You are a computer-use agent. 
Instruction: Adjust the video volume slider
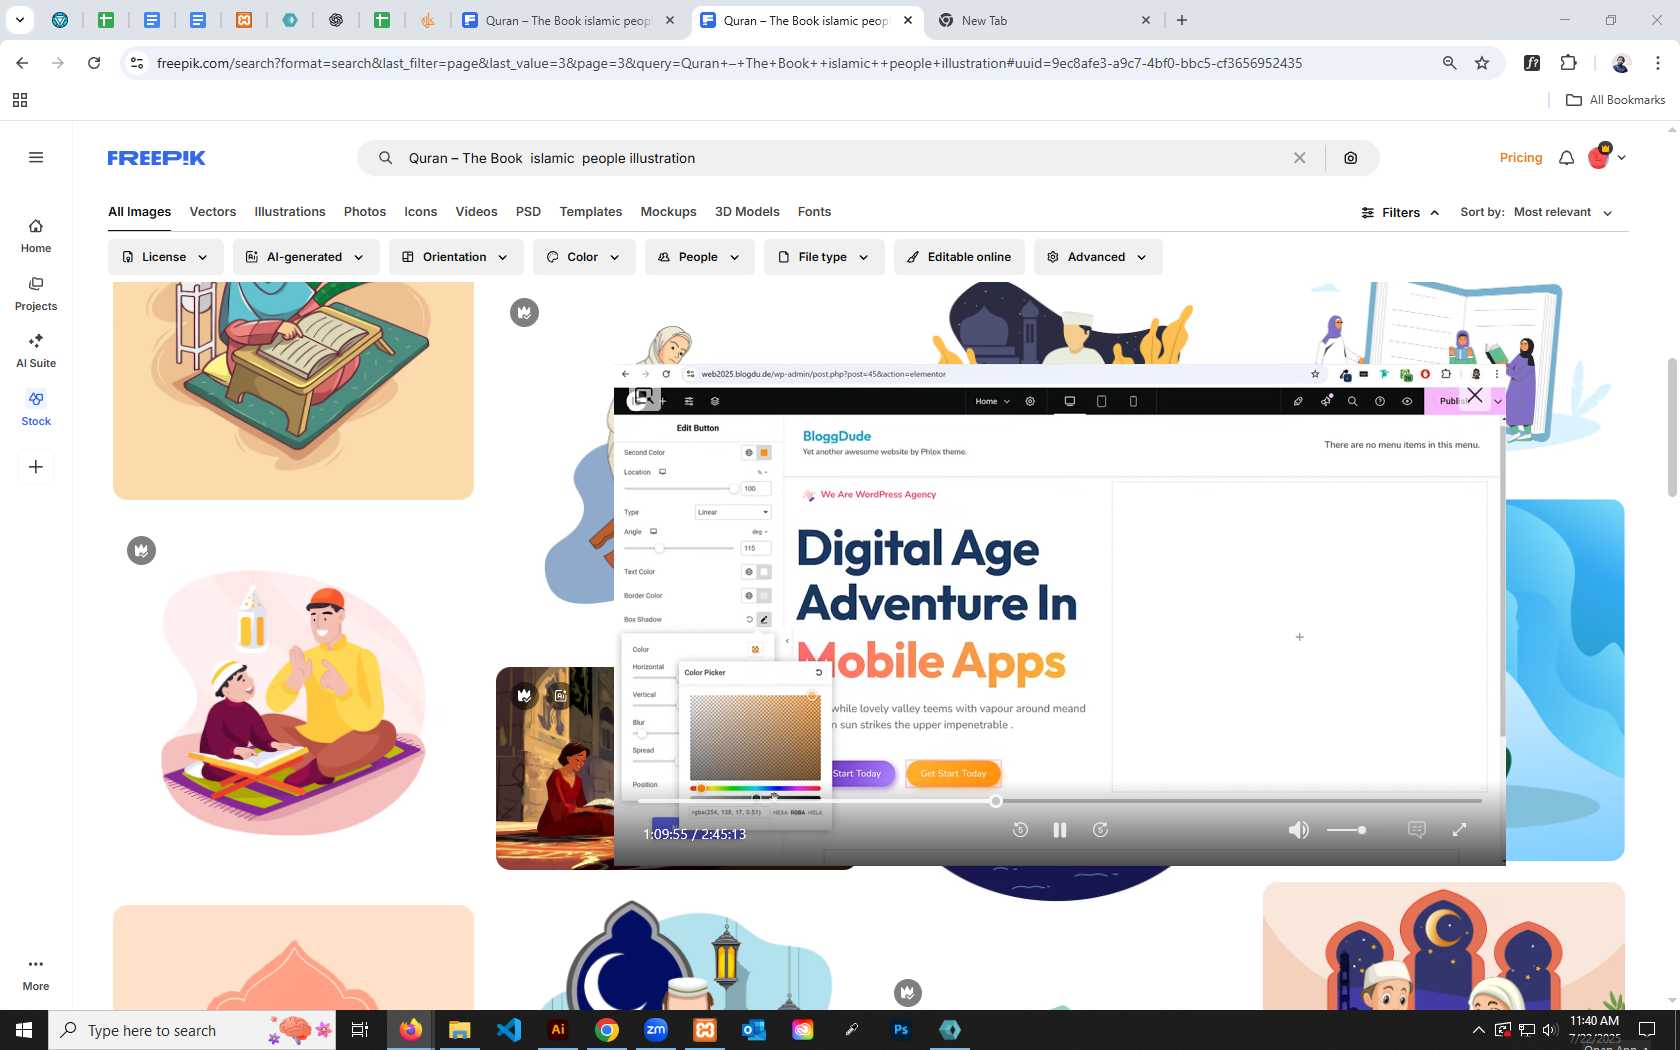point(1346,830)
